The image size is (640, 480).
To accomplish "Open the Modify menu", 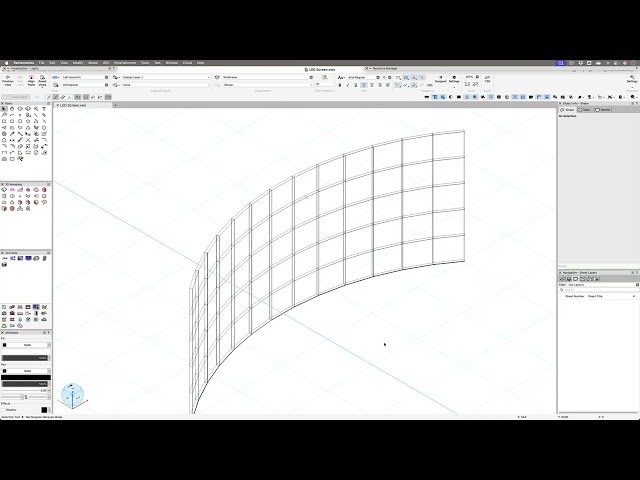I will pos(78,63).
